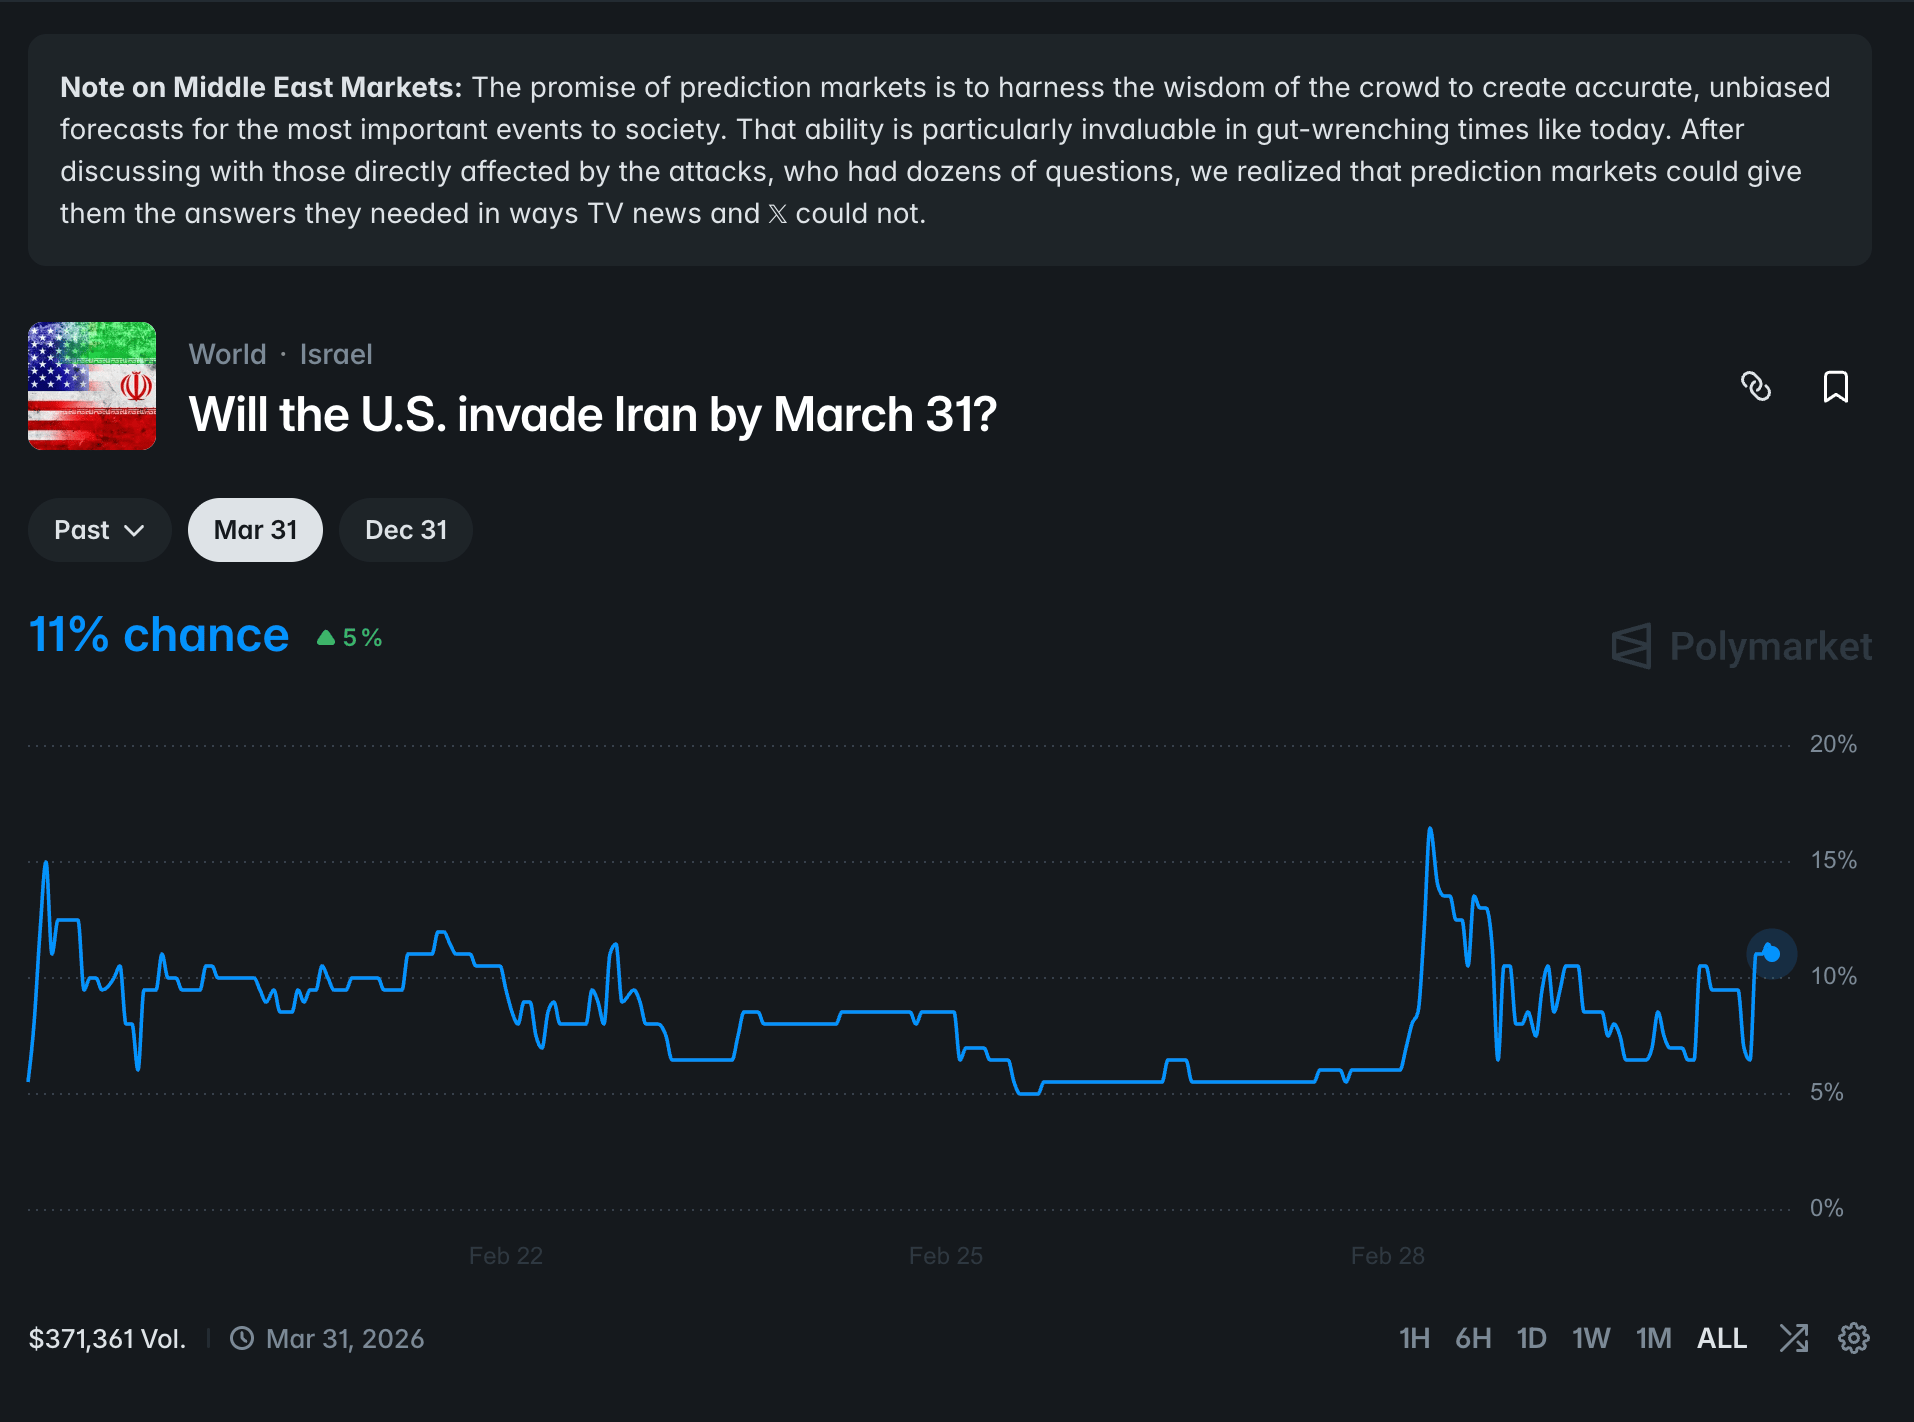Set chart range to 6H
The width and height of the screenshot is (1914, 1422).
pos(1473,1338)
